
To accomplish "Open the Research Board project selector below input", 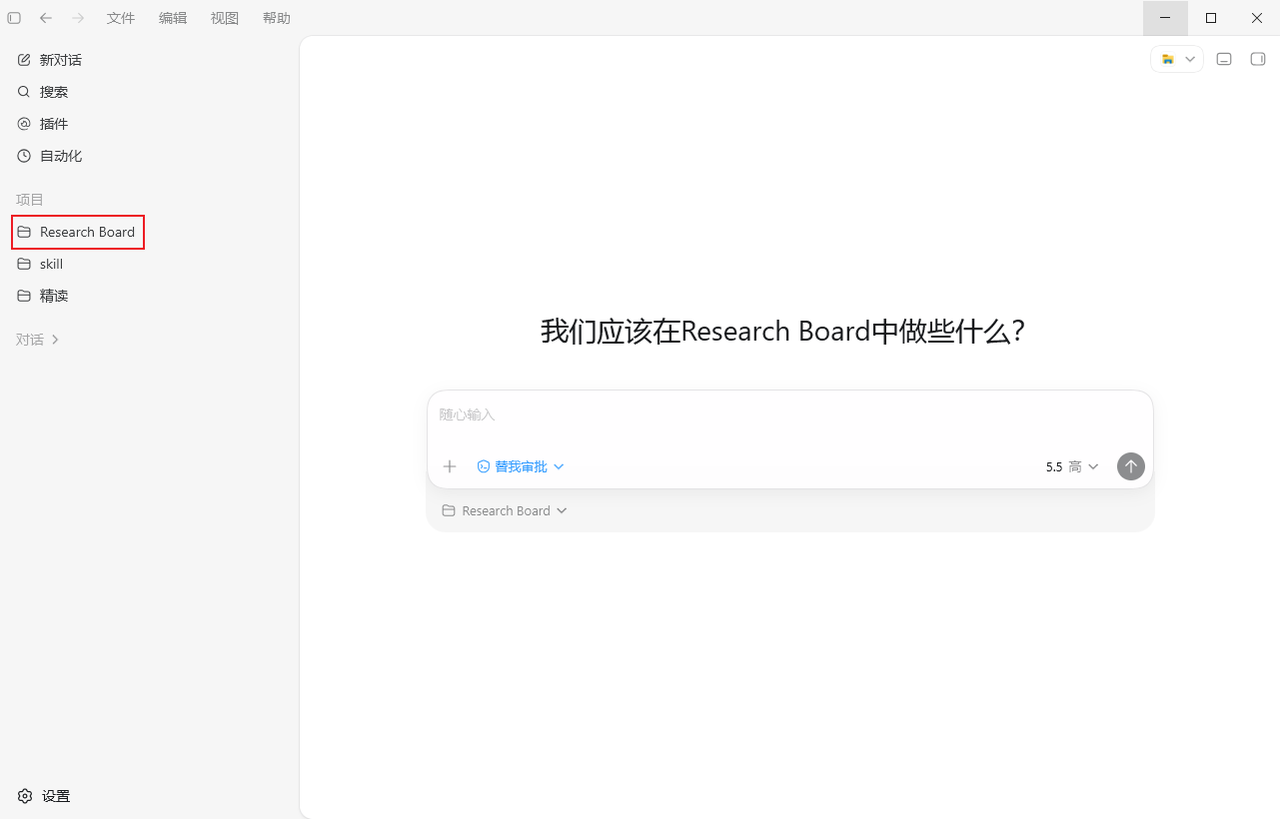I will (x=505, y=511).
